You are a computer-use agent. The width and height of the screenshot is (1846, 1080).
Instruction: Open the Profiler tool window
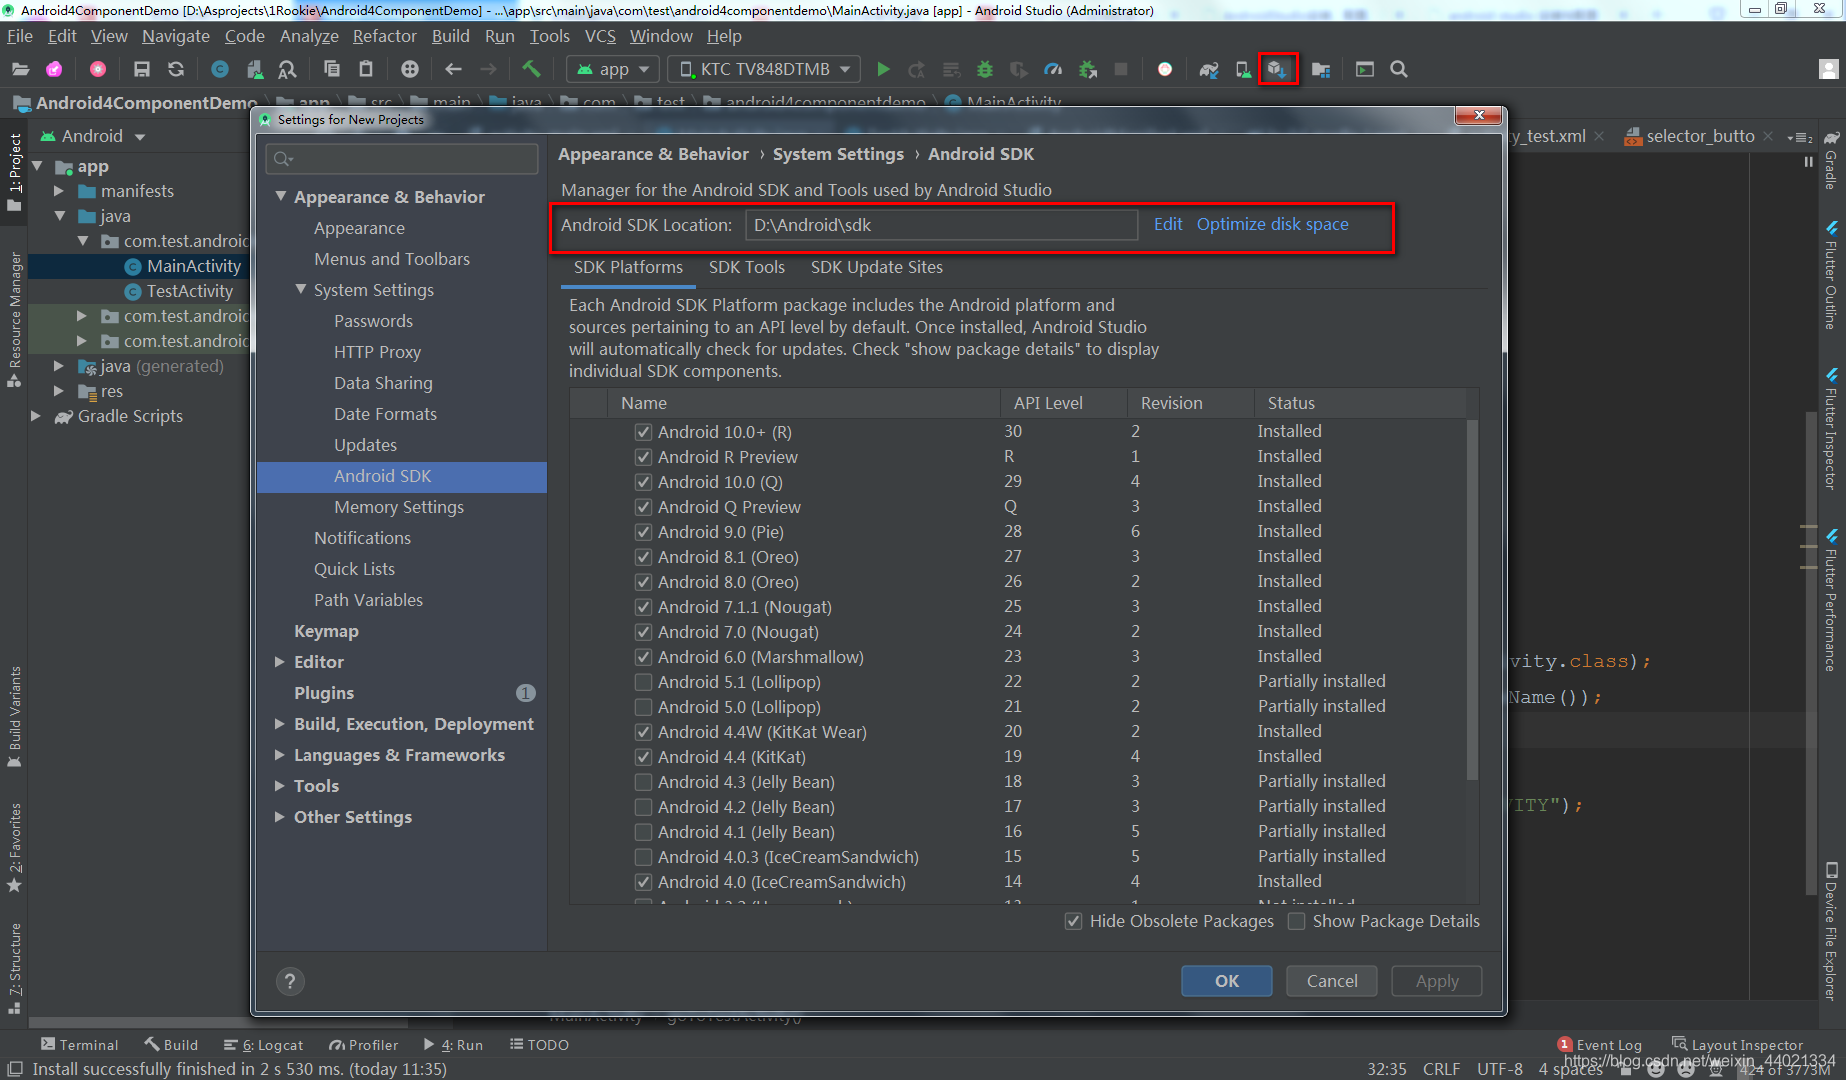[x=363, y=1044]
